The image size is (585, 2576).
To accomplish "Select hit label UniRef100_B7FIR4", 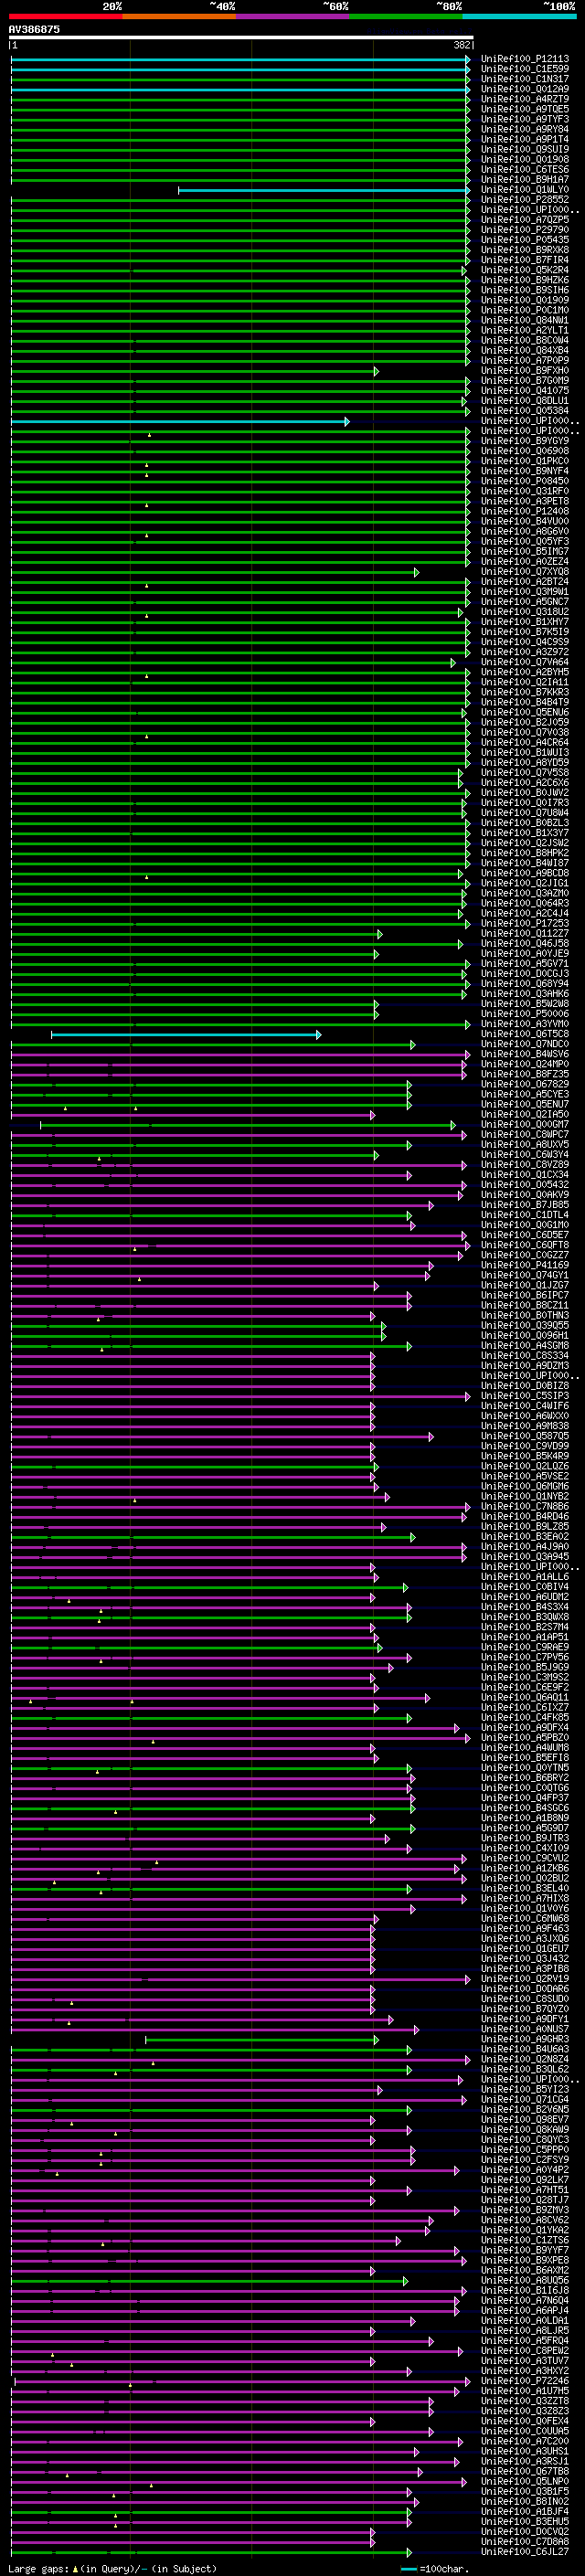I will click(525, 260).
